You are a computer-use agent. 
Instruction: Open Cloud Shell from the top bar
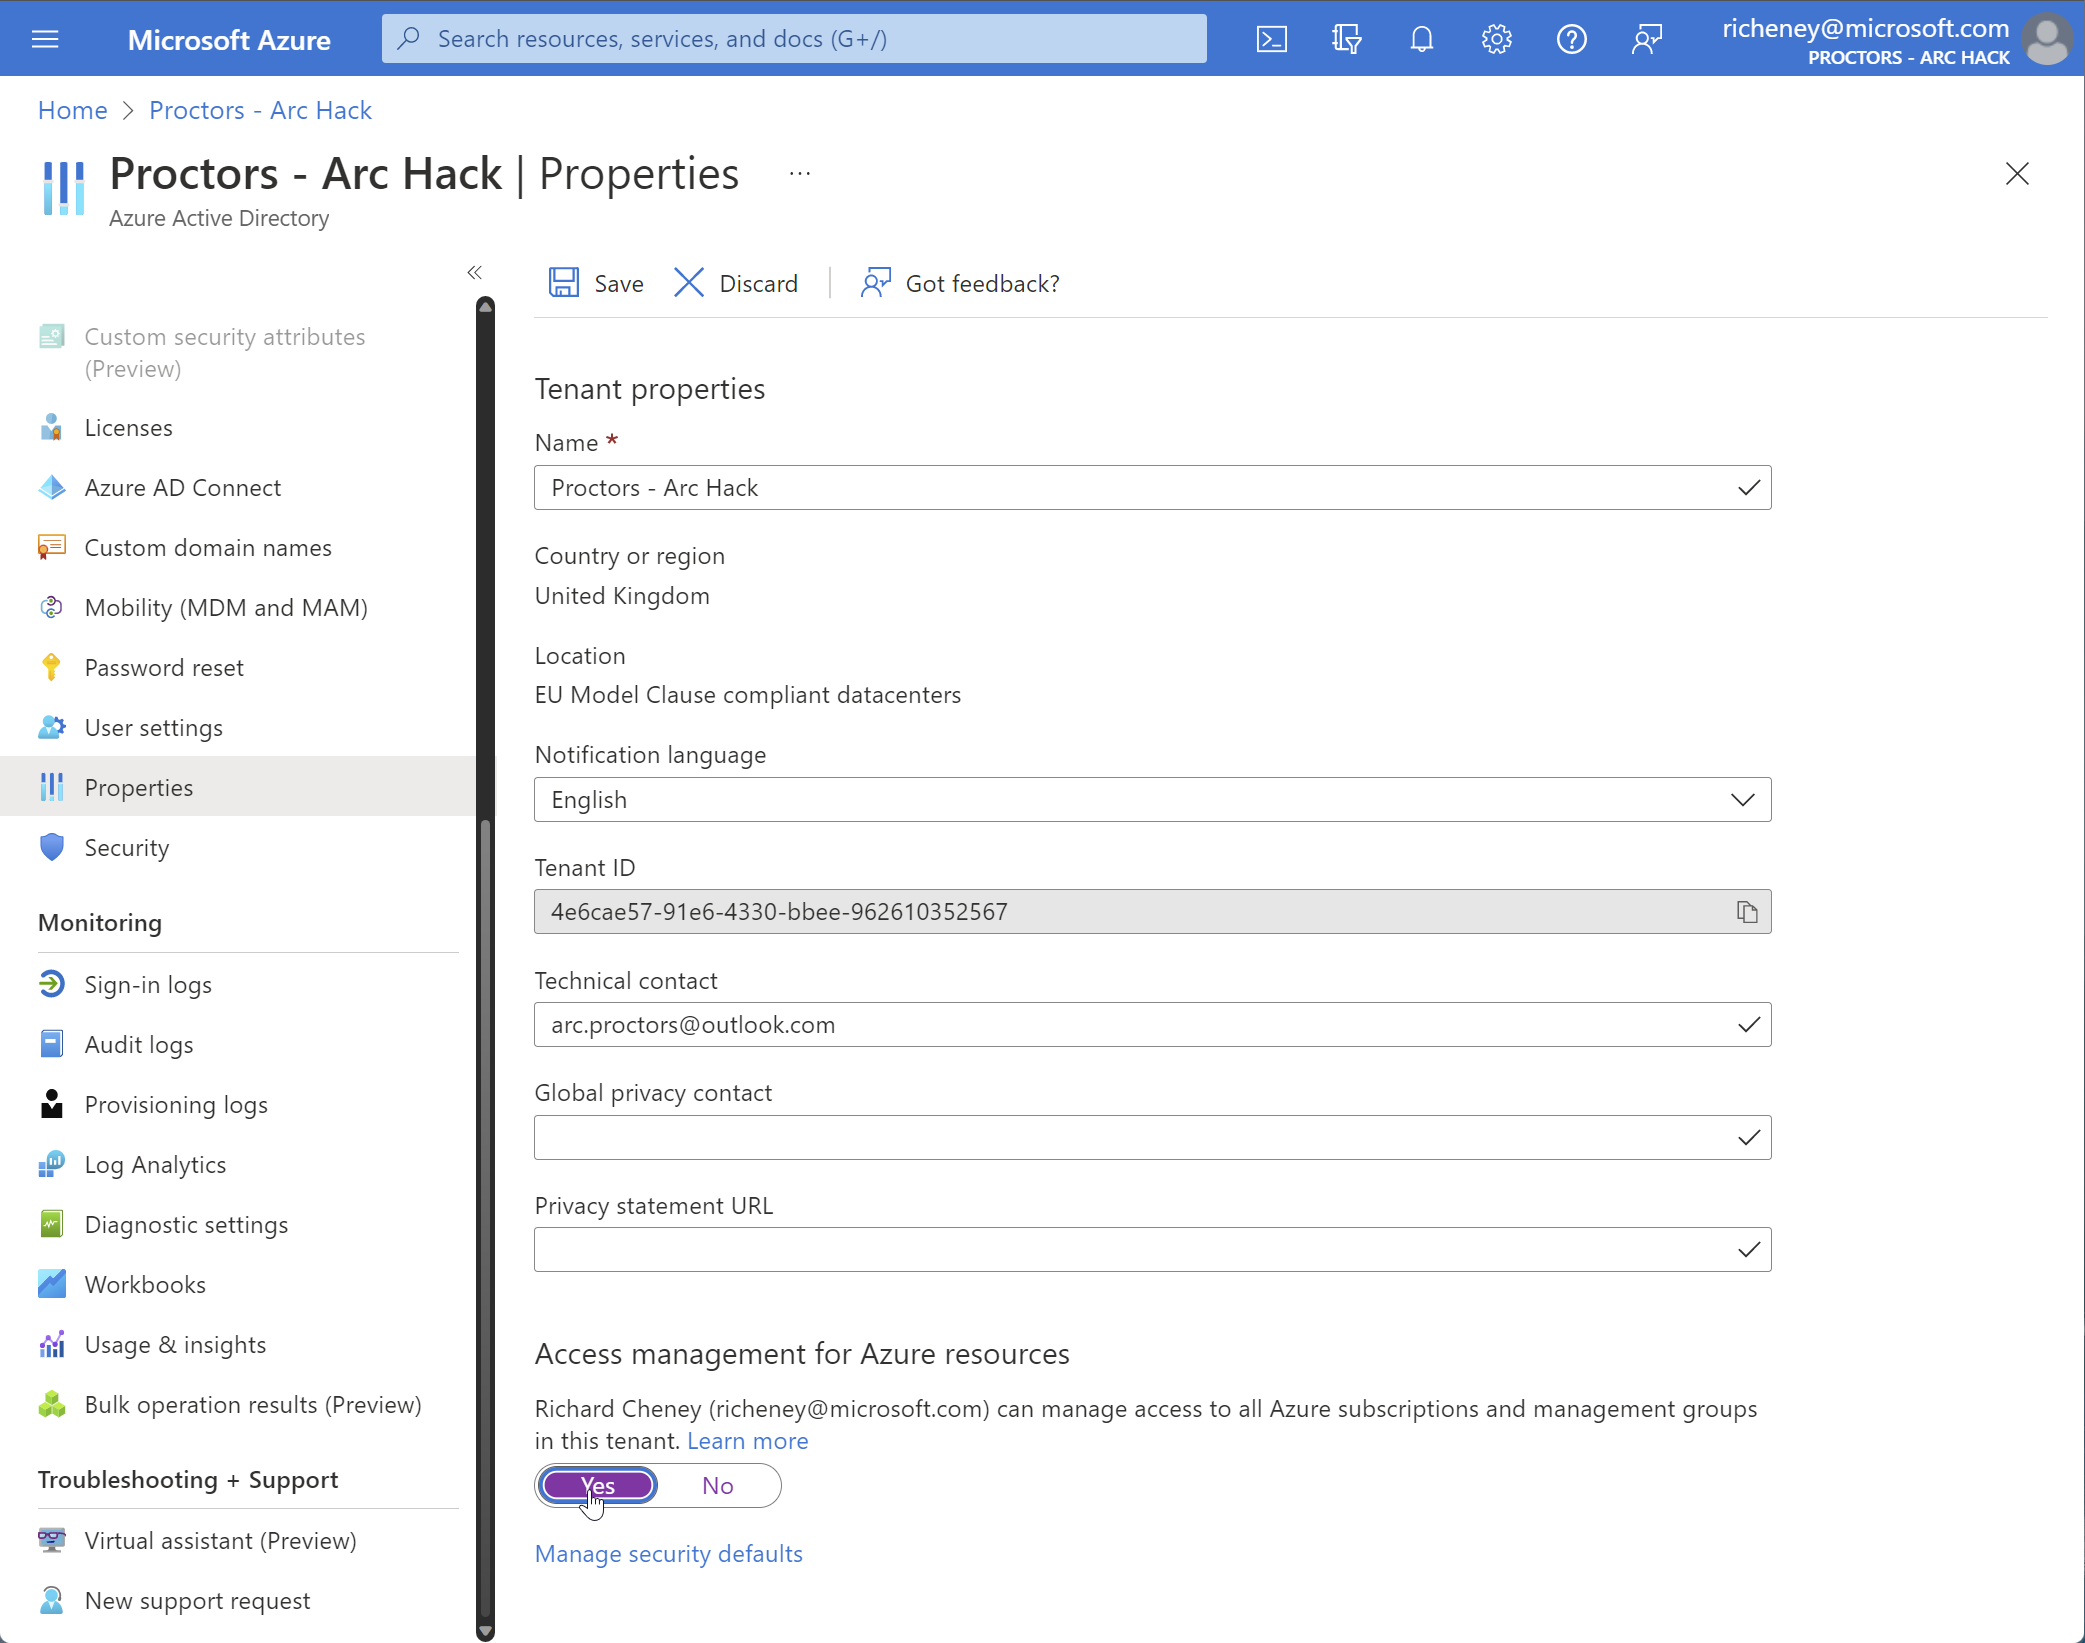point(1271,39)
